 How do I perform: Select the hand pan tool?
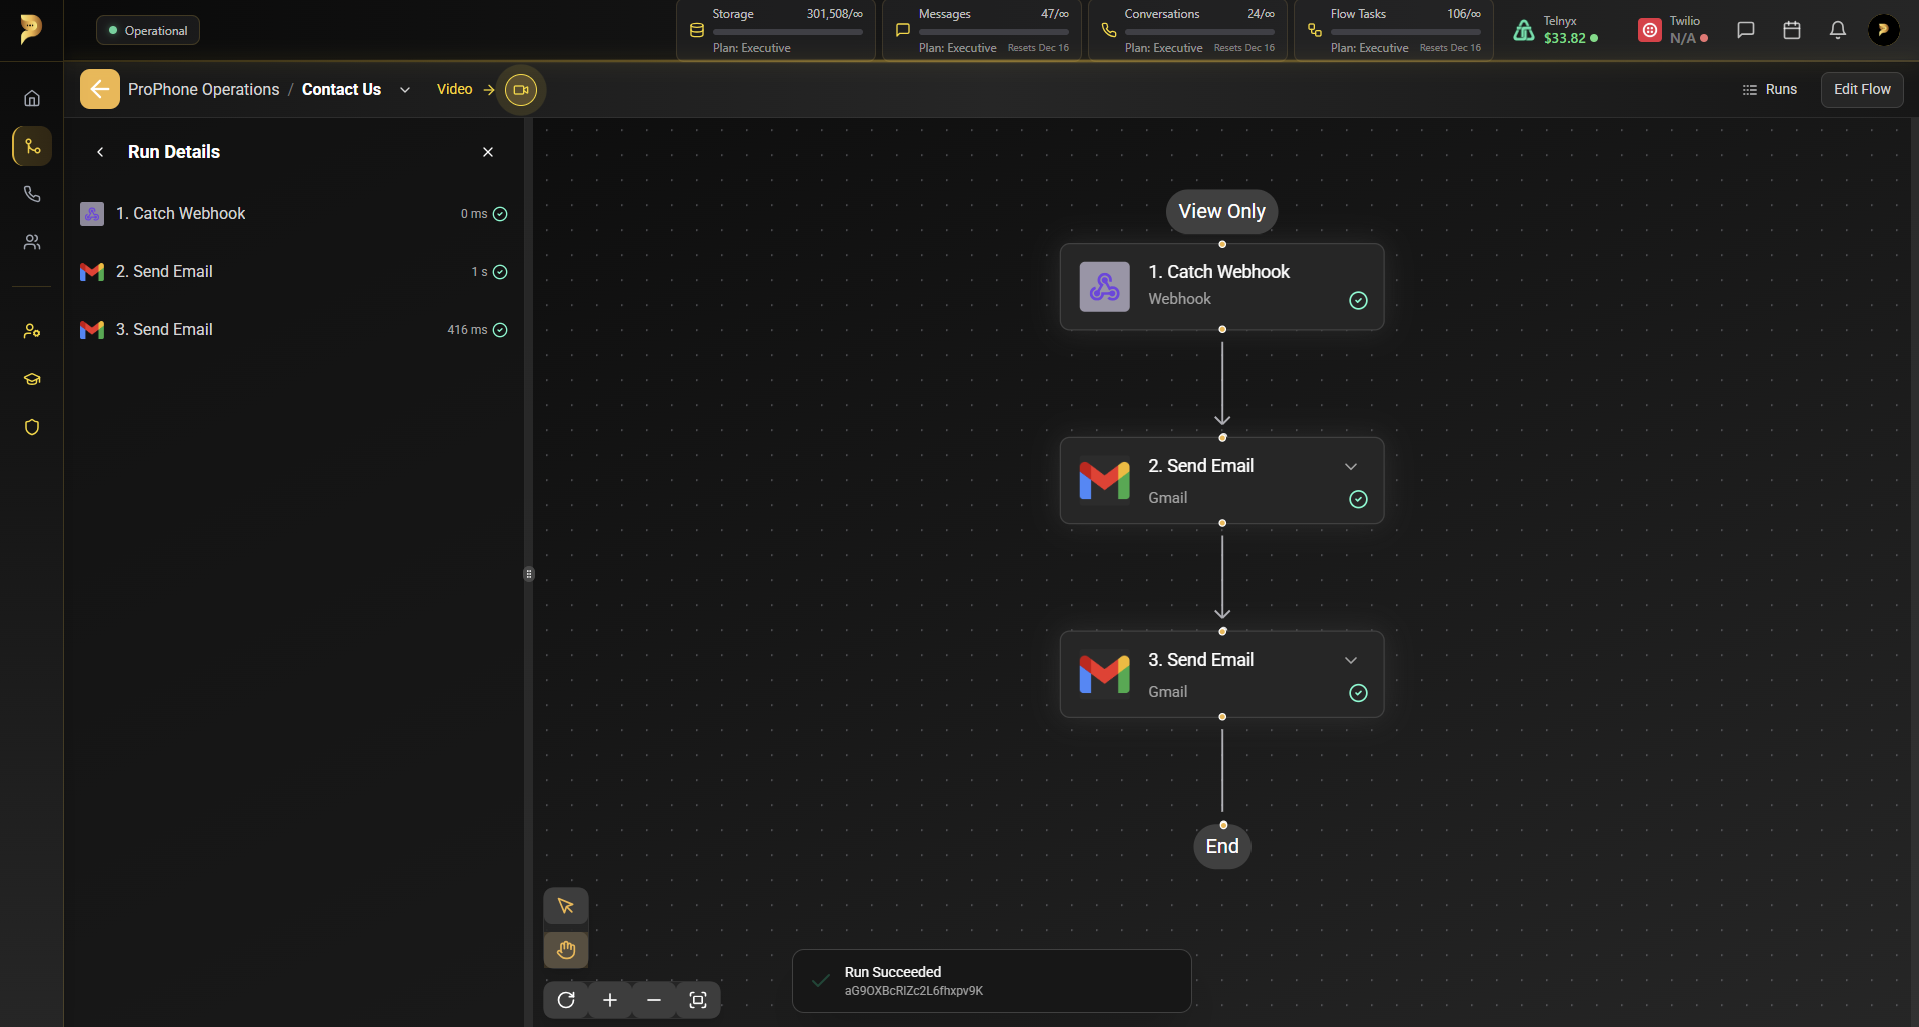pyautogui.click(x=566, y=950)
